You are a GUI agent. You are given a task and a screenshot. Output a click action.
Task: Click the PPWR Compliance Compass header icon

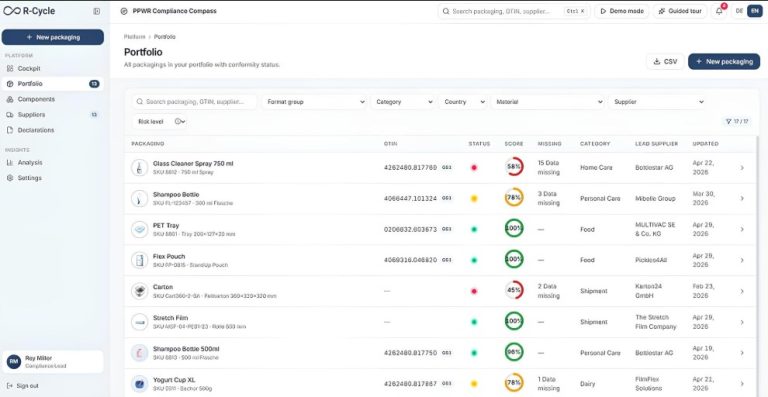tap(123, 11)
